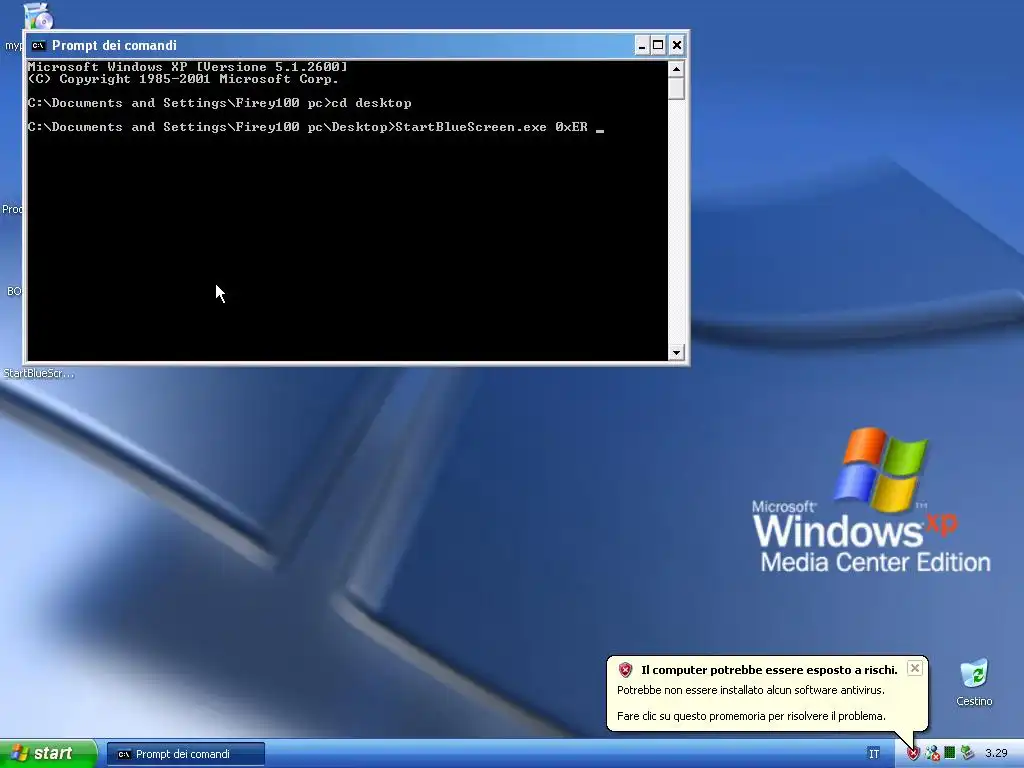
Task: Click the Prompt dei comandi taskbar button
Action: click(x=186, y=754)
